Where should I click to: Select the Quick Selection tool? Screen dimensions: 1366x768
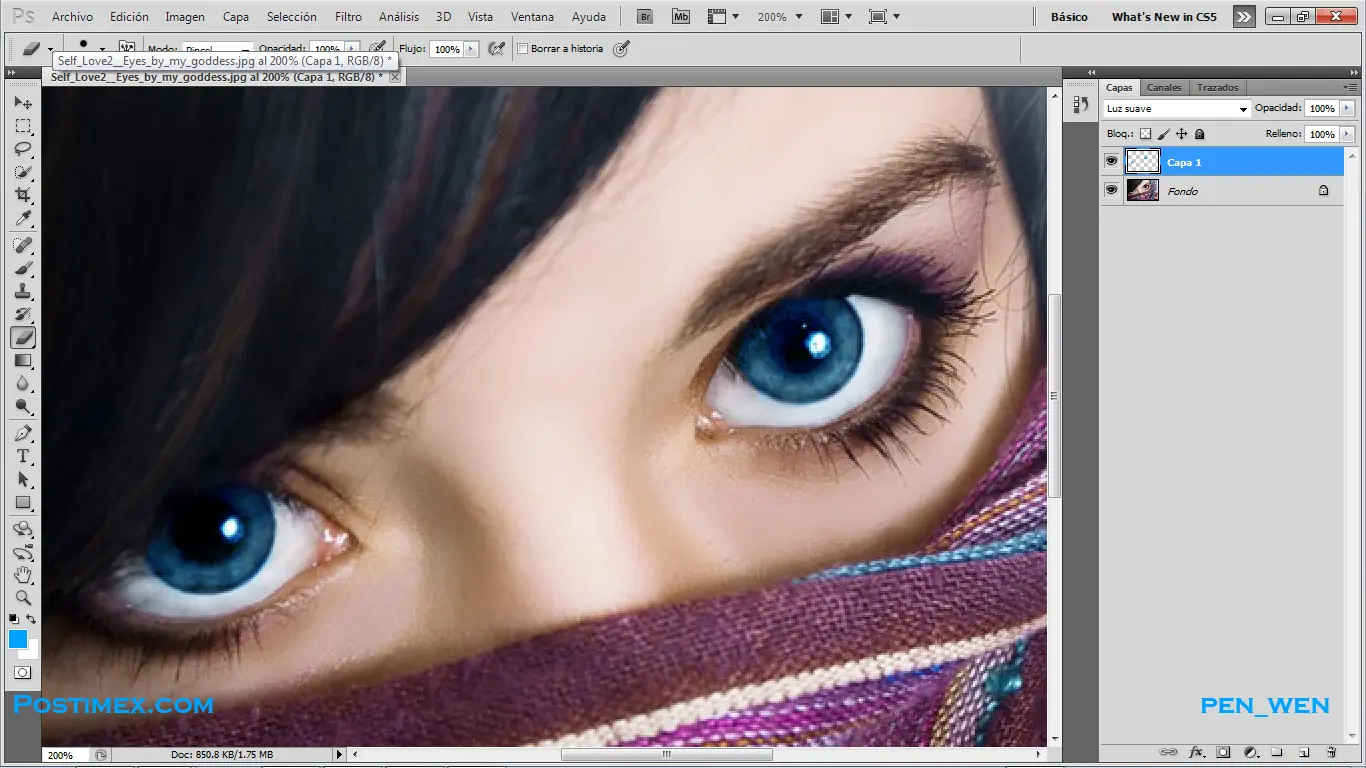tap(23, 172)
